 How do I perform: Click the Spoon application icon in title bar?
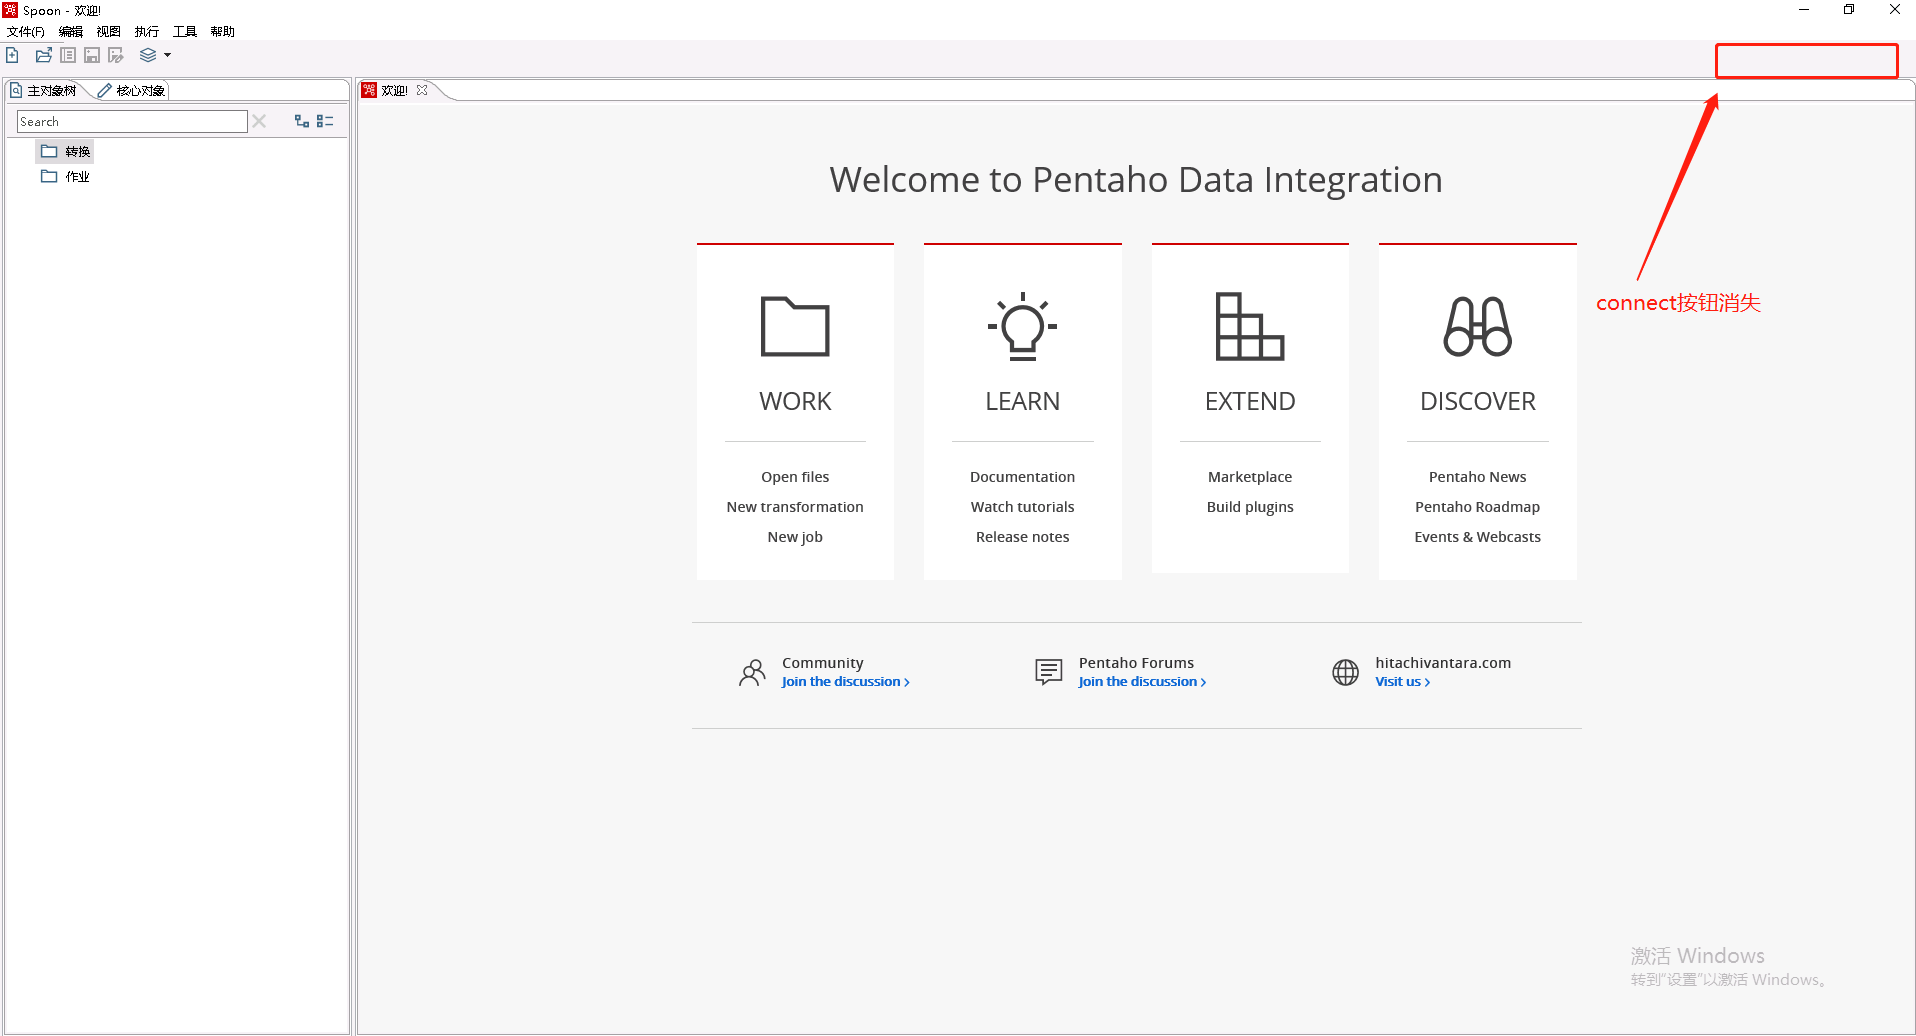tap(10, 10)
